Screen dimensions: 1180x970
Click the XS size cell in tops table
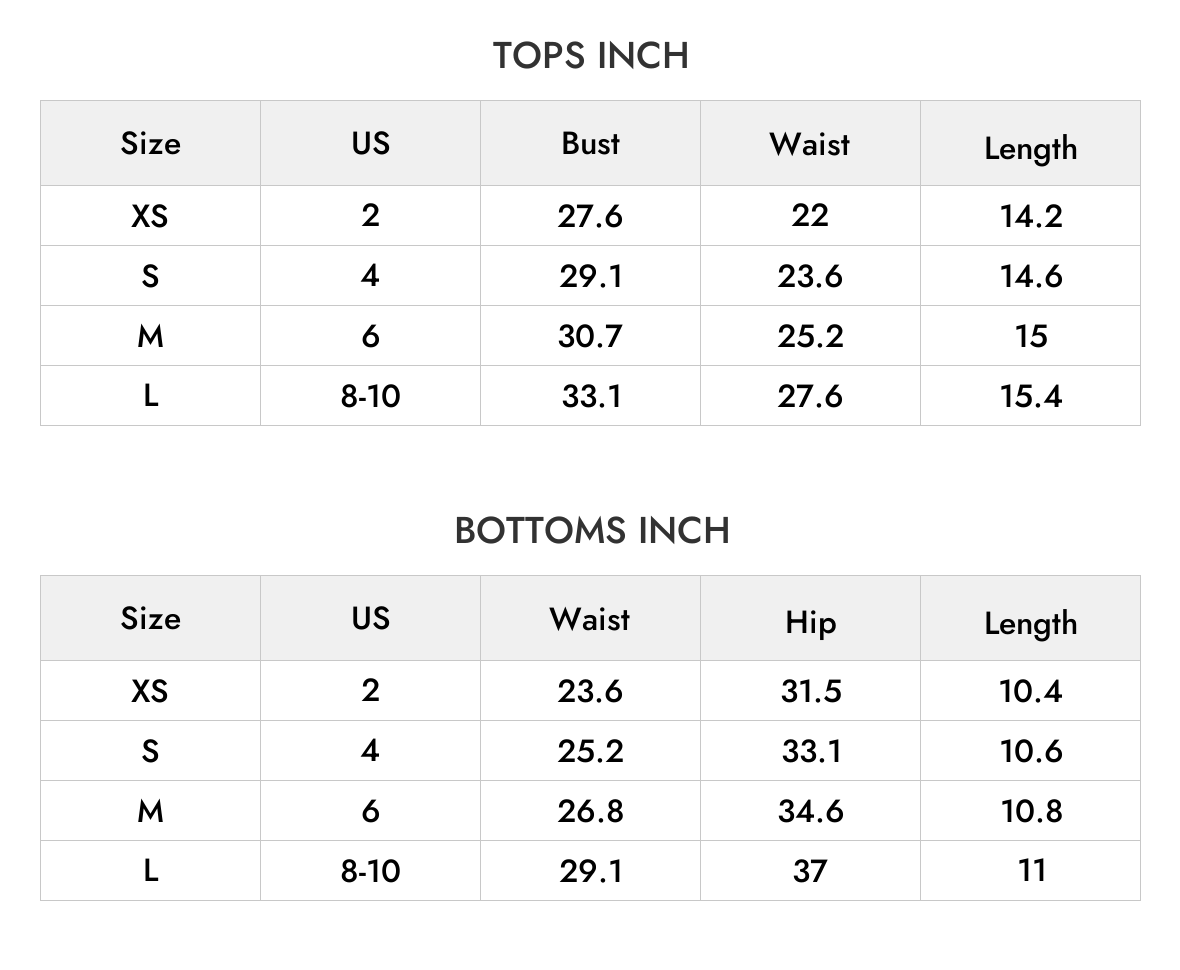point(150,216)
